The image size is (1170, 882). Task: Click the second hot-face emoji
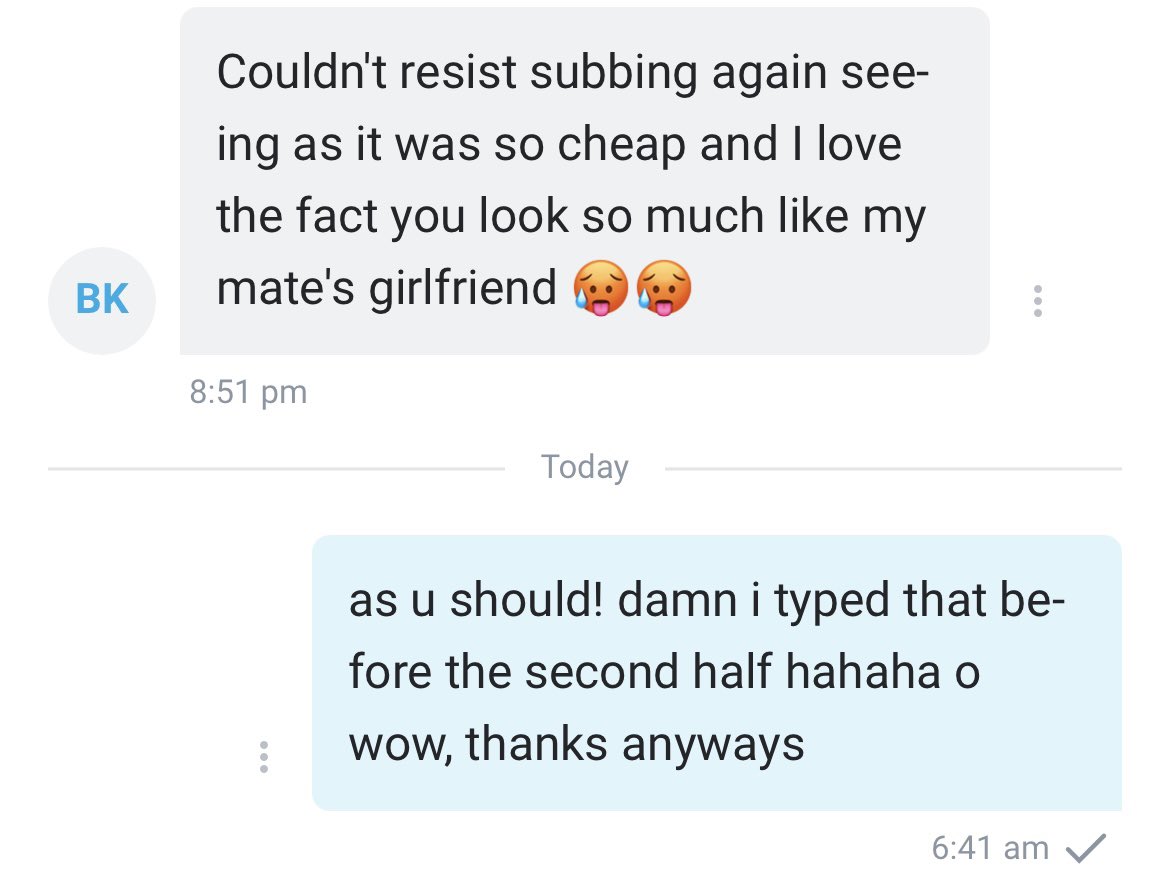(x=663, y=288)
